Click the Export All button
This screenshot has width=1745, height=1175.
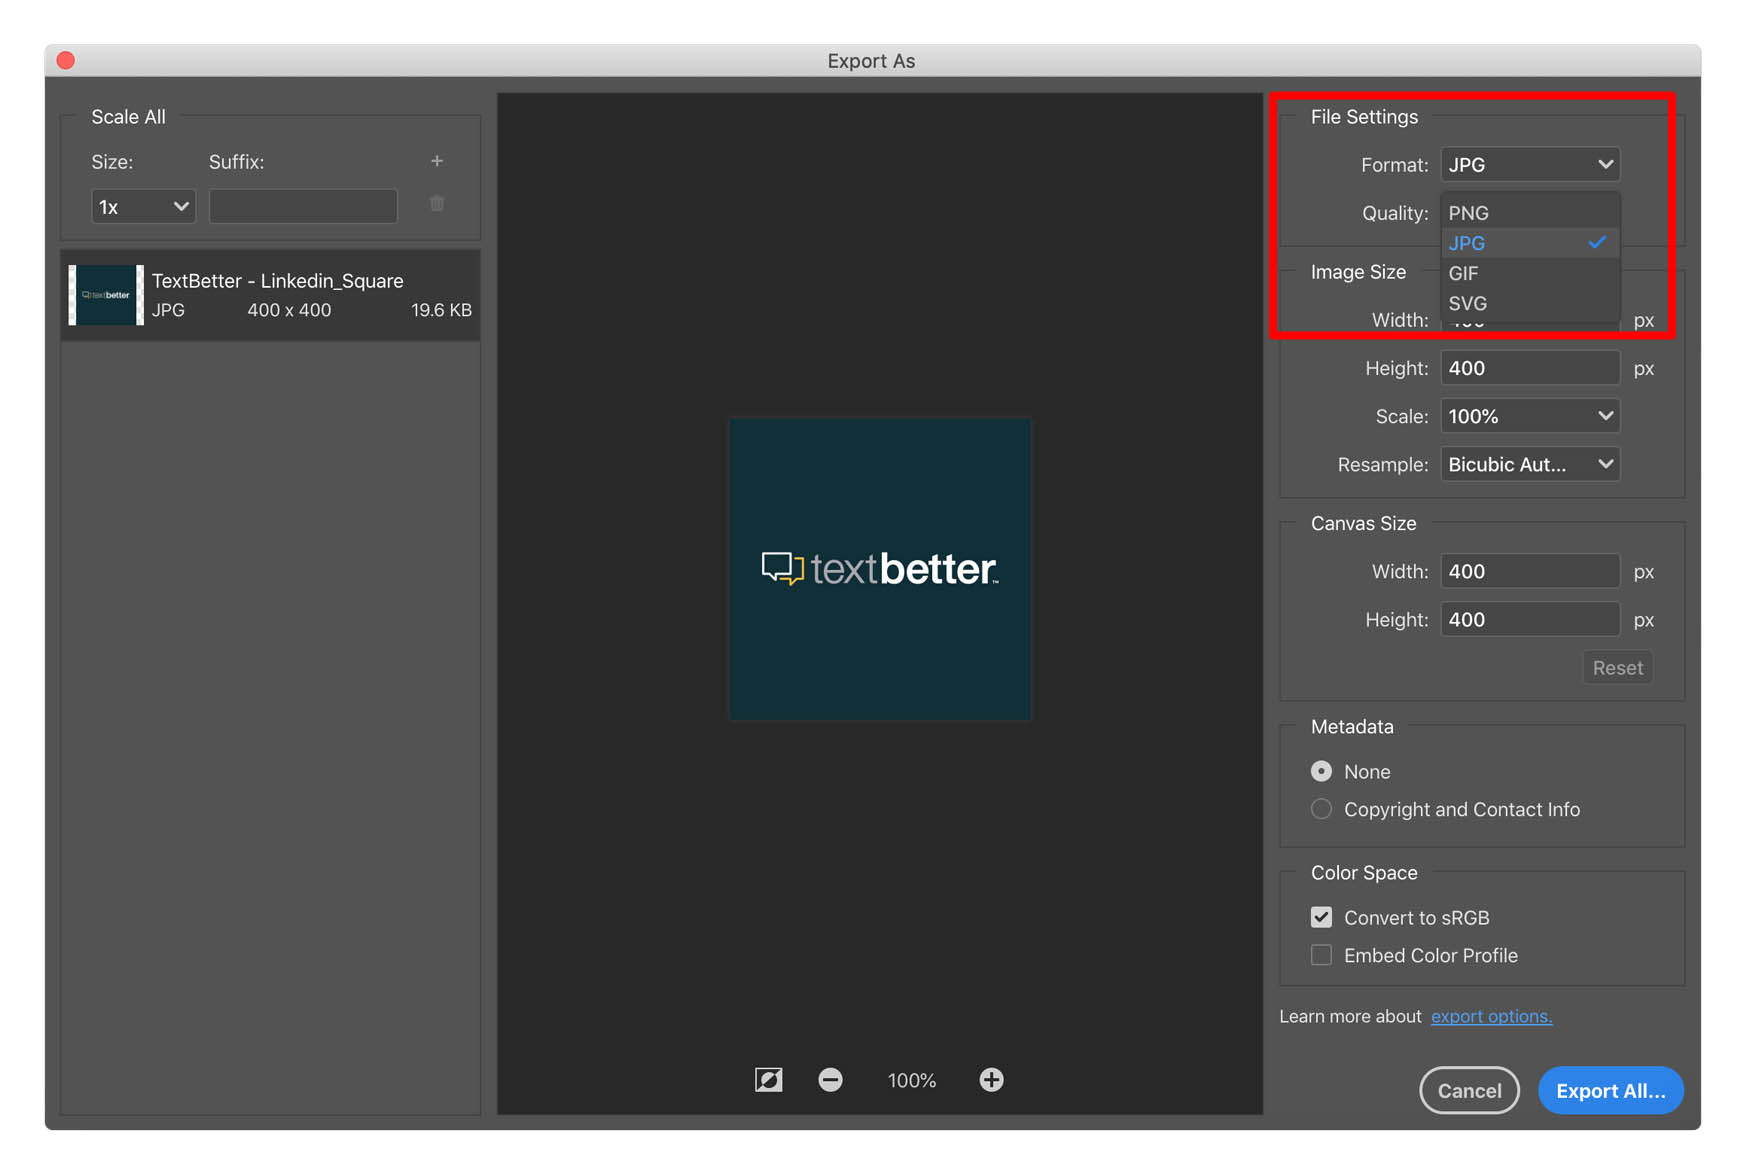(x=1610, y=1090)
